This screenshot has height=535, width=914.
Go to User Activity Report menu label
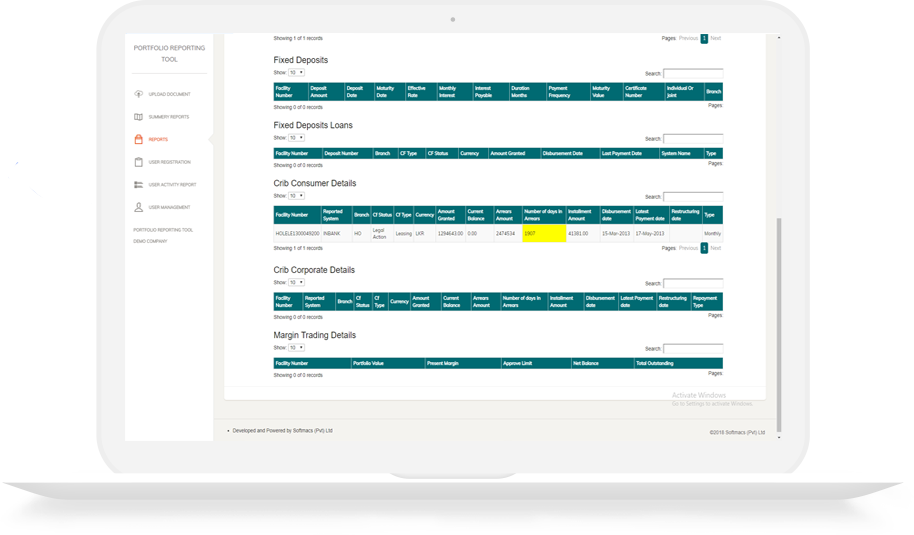[x=172, y=185]
